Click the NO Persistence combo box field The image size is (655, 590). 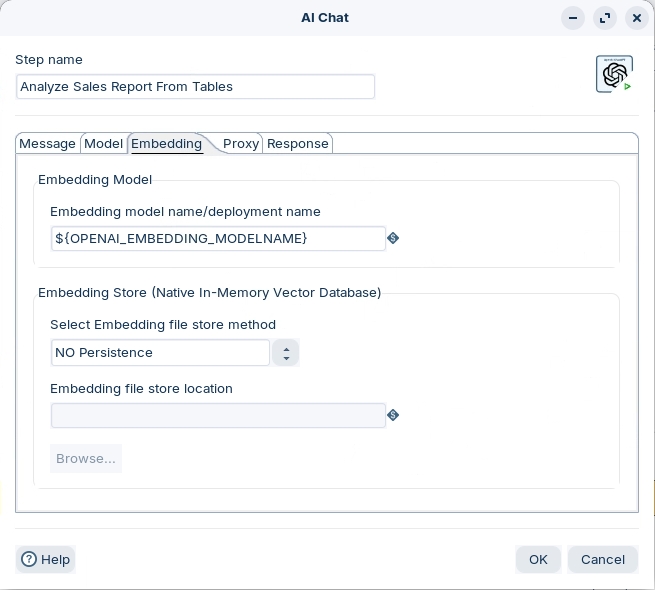point(160,353)
